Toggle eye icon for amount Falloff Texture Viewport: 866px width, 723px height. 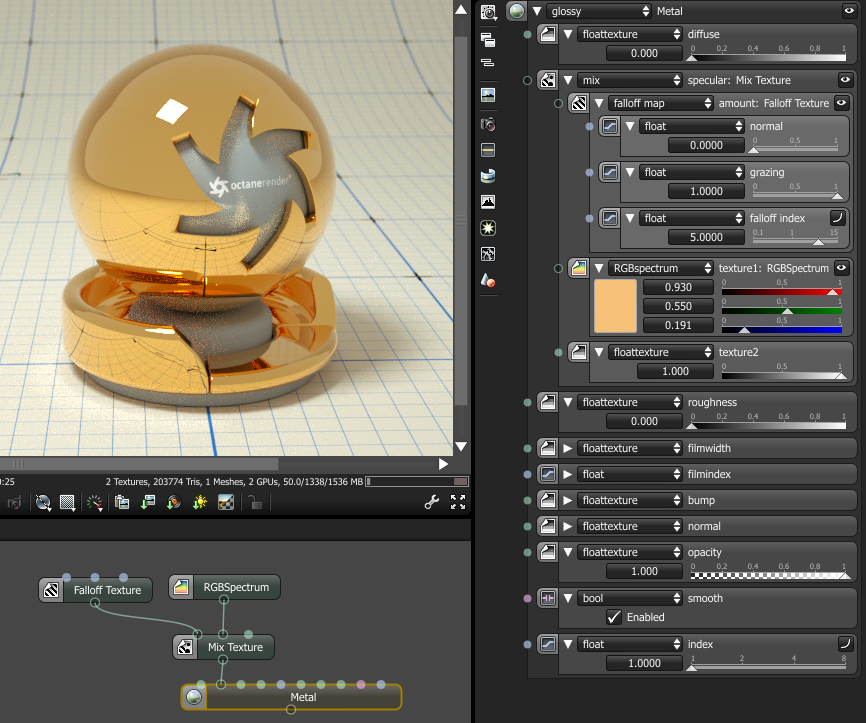841,103
